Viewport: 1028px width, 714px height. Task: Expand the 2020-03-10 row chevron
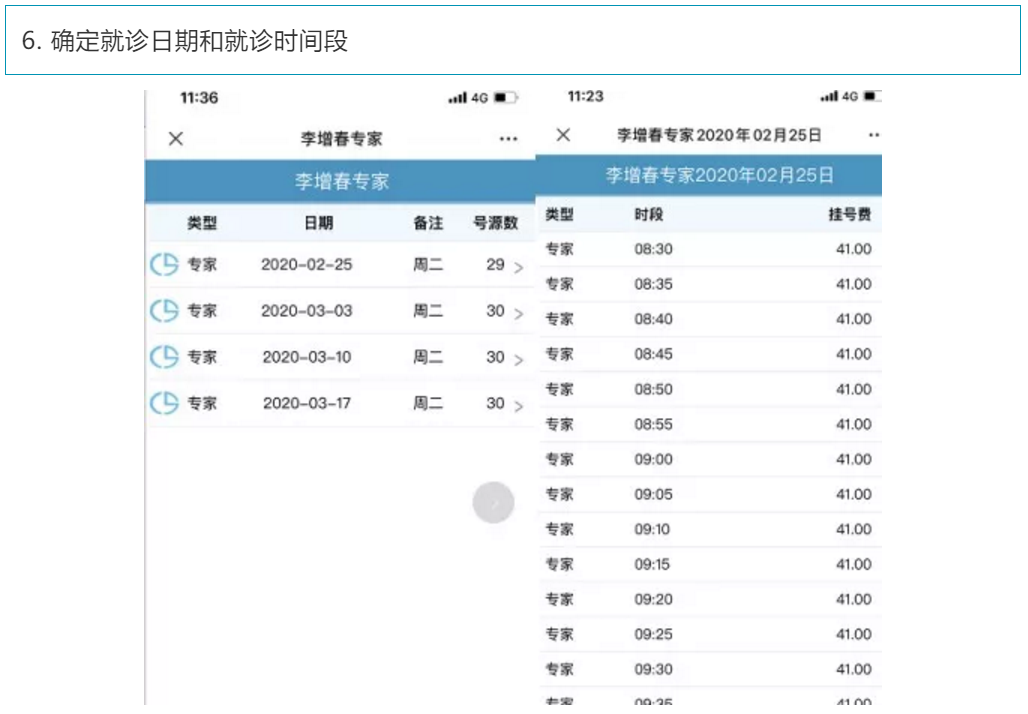click(519, 360)
